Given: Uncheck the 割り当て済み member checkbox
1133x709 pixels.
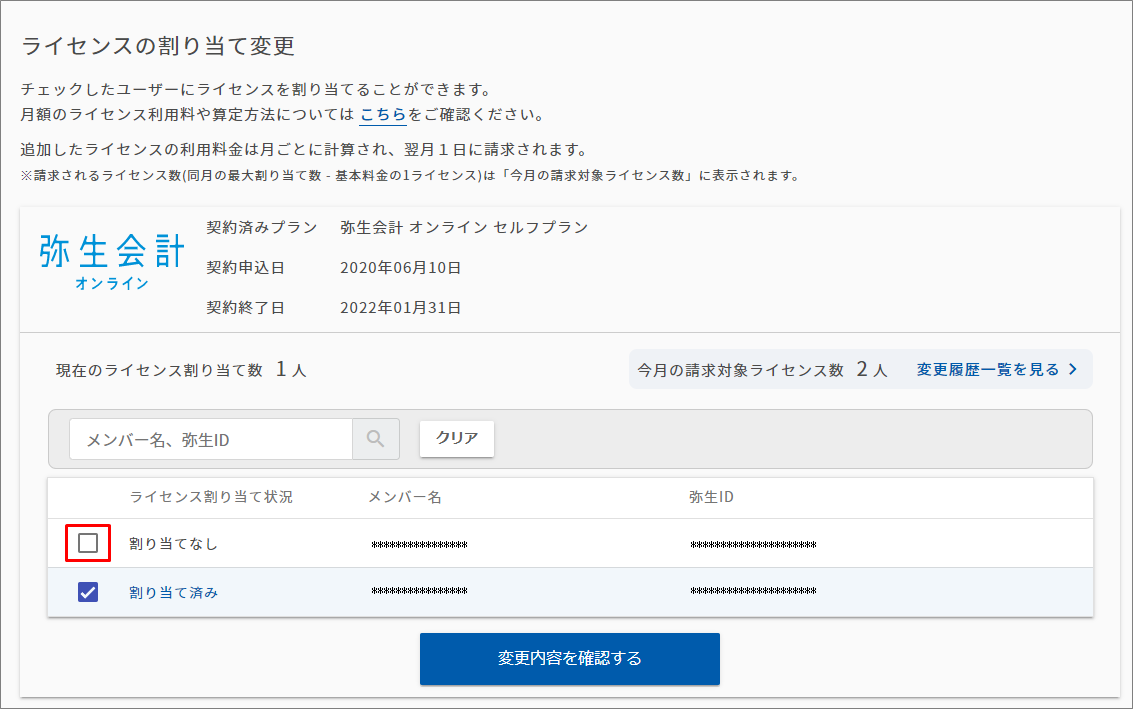Looking at the screenshot, I should 88,592.
